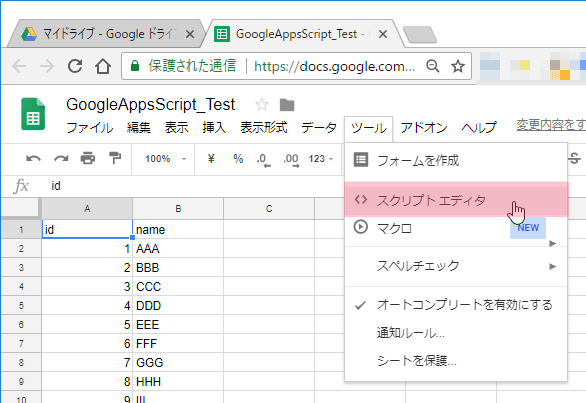This screenshot has width=586, height=403.
Task: Star the GoogleAppsScript_Test document
Action: 262,105
